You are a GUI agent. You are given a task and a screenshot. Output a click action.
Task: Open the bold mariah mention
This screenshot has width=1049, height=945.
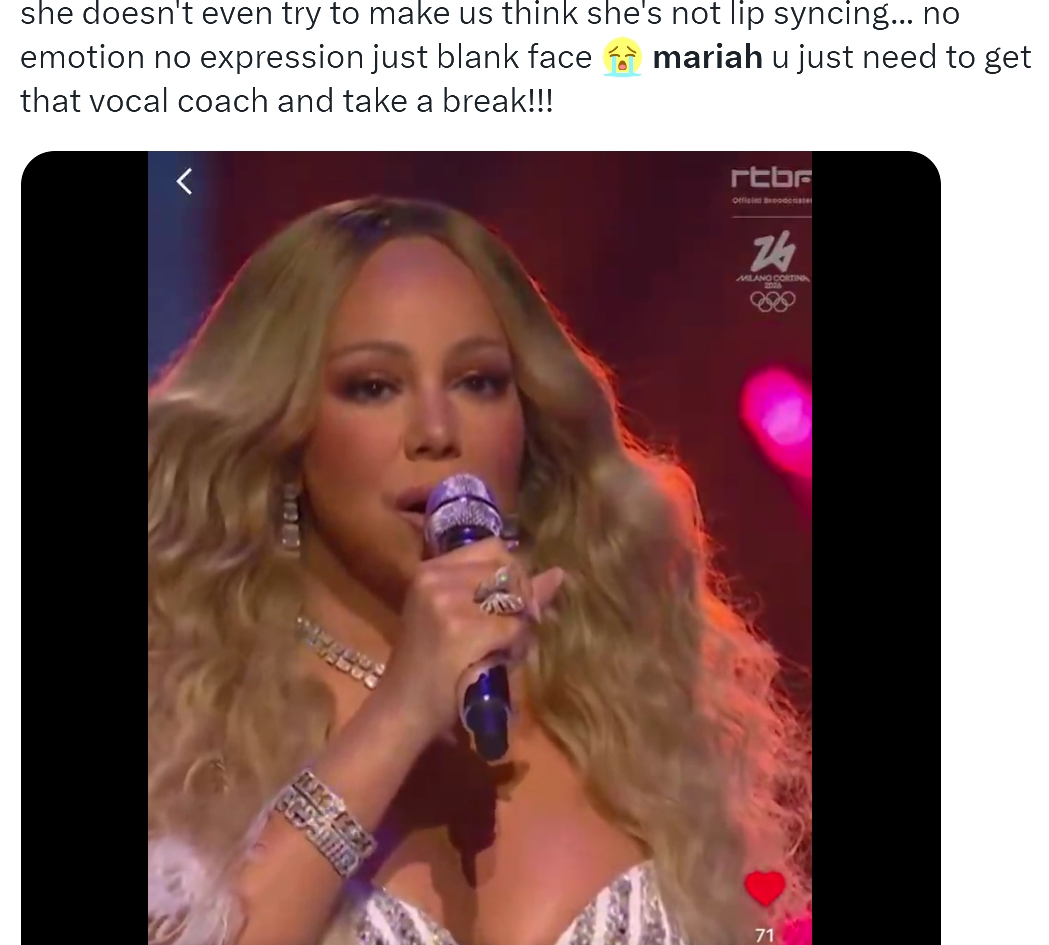tap(707, 57)
